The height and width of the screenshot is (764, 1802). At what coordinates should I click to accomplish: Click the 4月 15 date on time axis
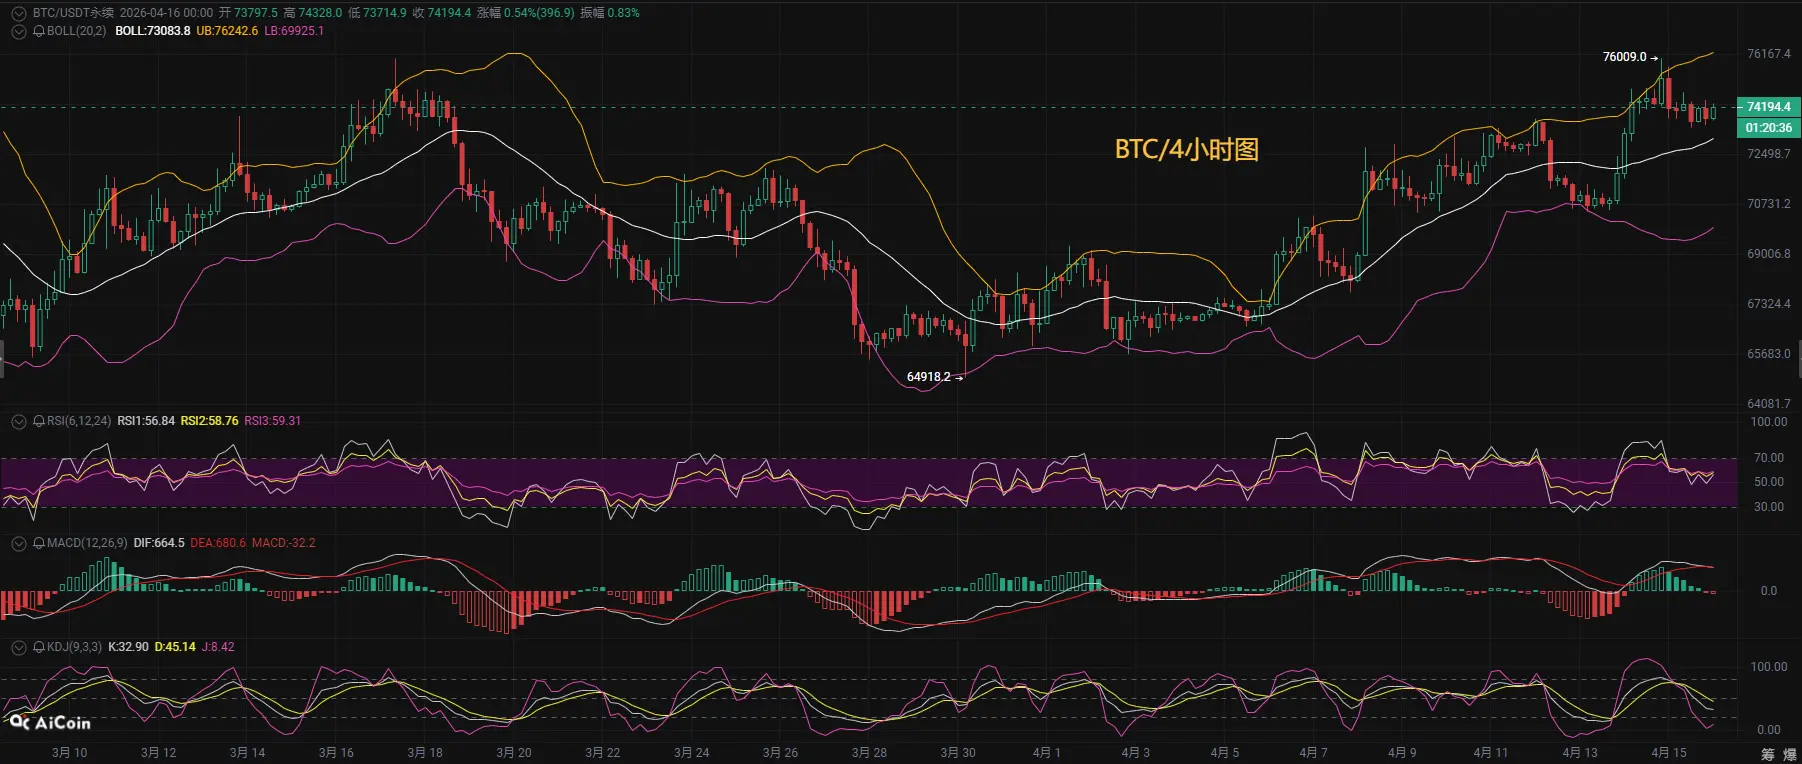(x=1669, y=753)
